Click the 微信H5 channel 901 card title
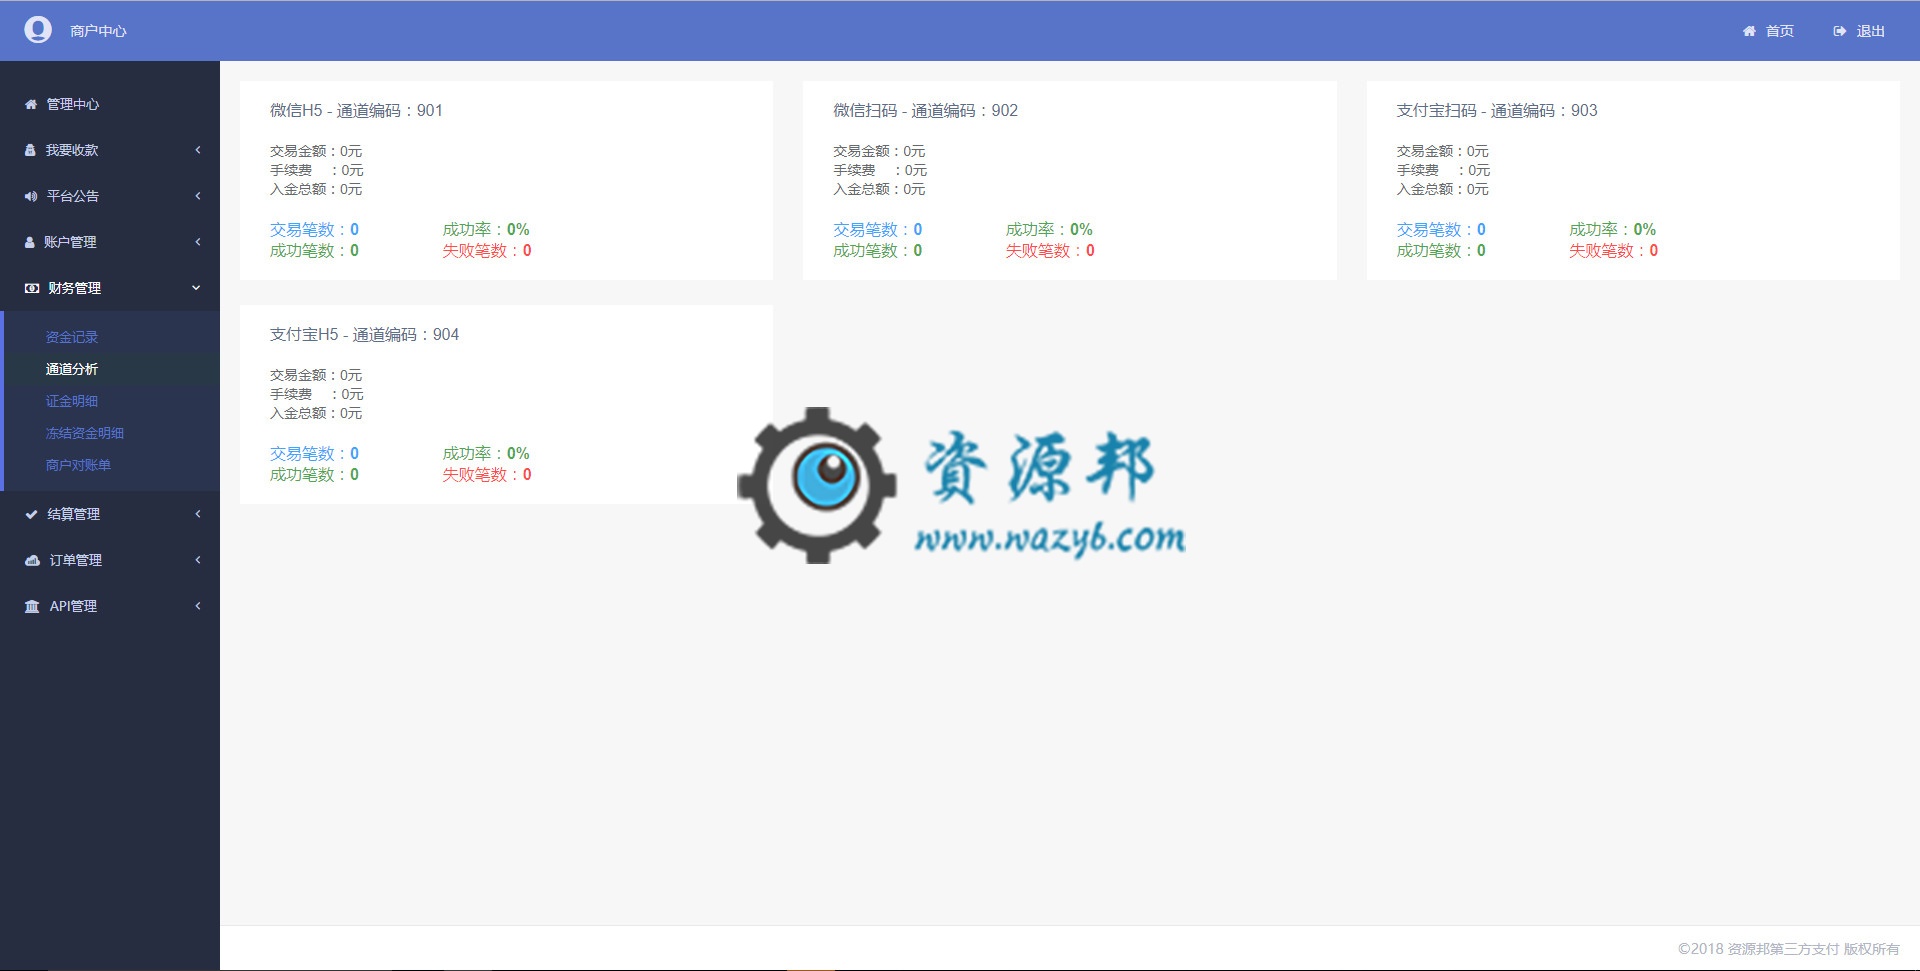 pos(356,110)
